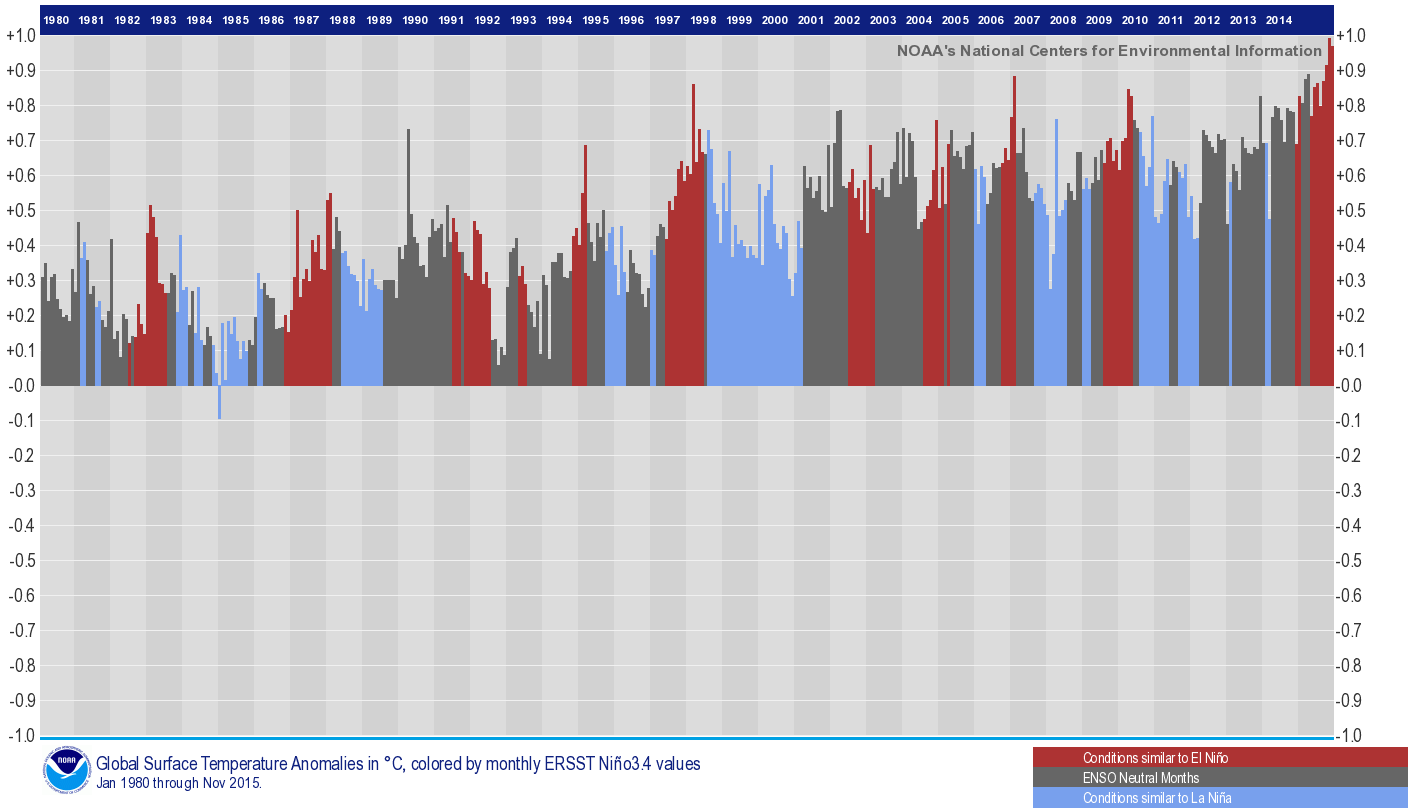The width and height of the screenshot is (1408, 810).
Task: Select the 2004 year label
Action: click(920, 20)
